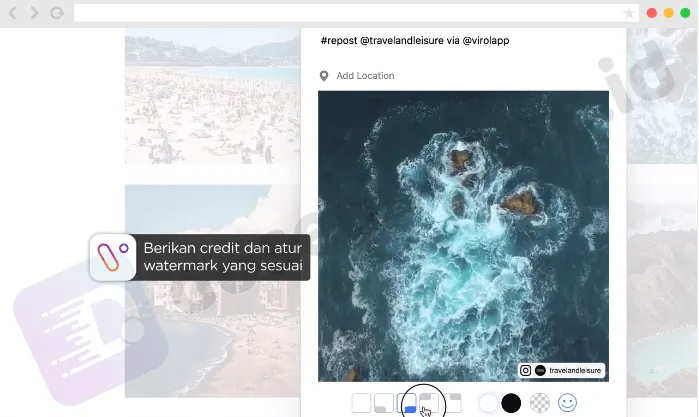699x417 pixels.
Task: Select the no-watermark position option
Action: click(x=361, y=403)
